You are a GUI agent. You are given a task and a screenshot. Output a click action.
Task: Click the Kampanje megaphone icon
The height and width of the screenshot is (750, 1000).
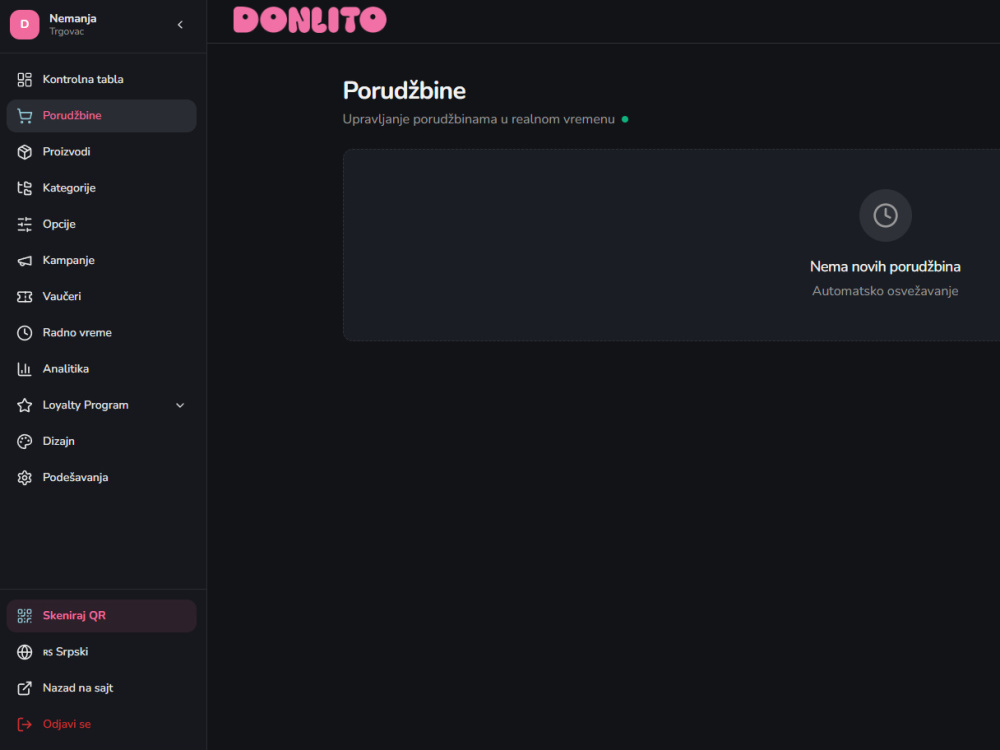tap(24, 260)
